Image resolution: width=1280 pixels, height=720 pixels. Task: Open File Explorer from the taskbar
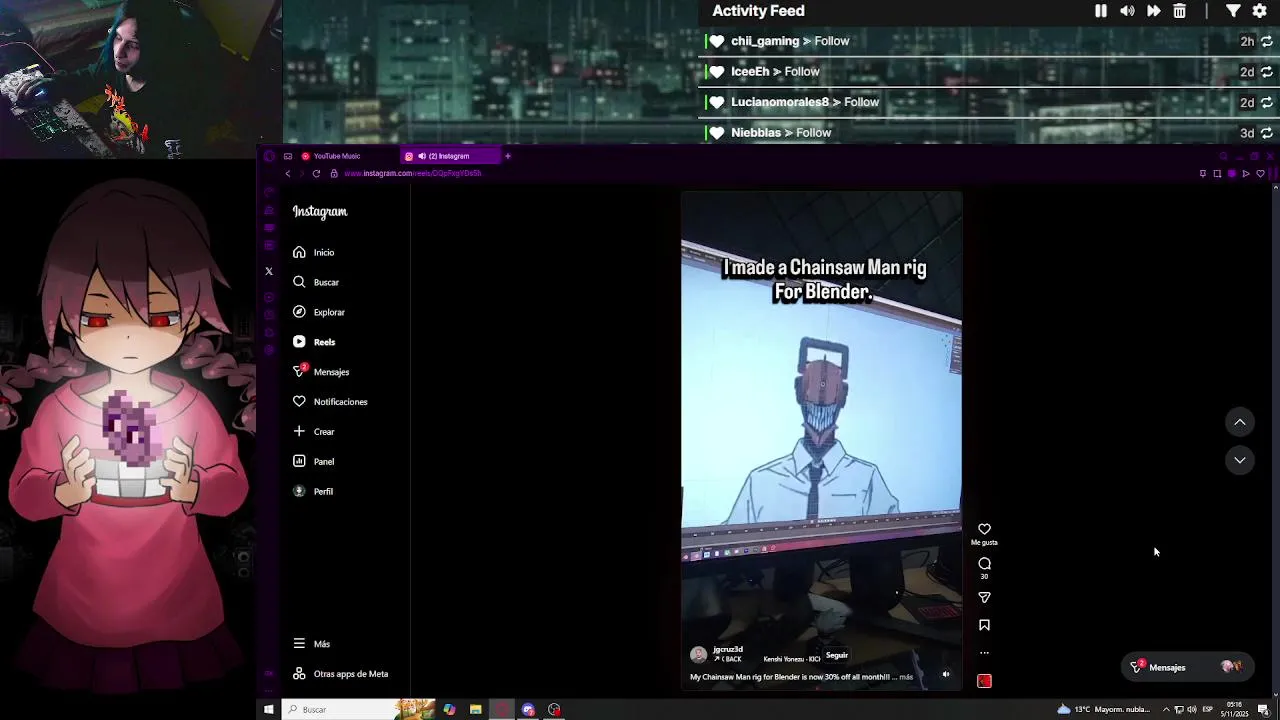click(475, 709)
